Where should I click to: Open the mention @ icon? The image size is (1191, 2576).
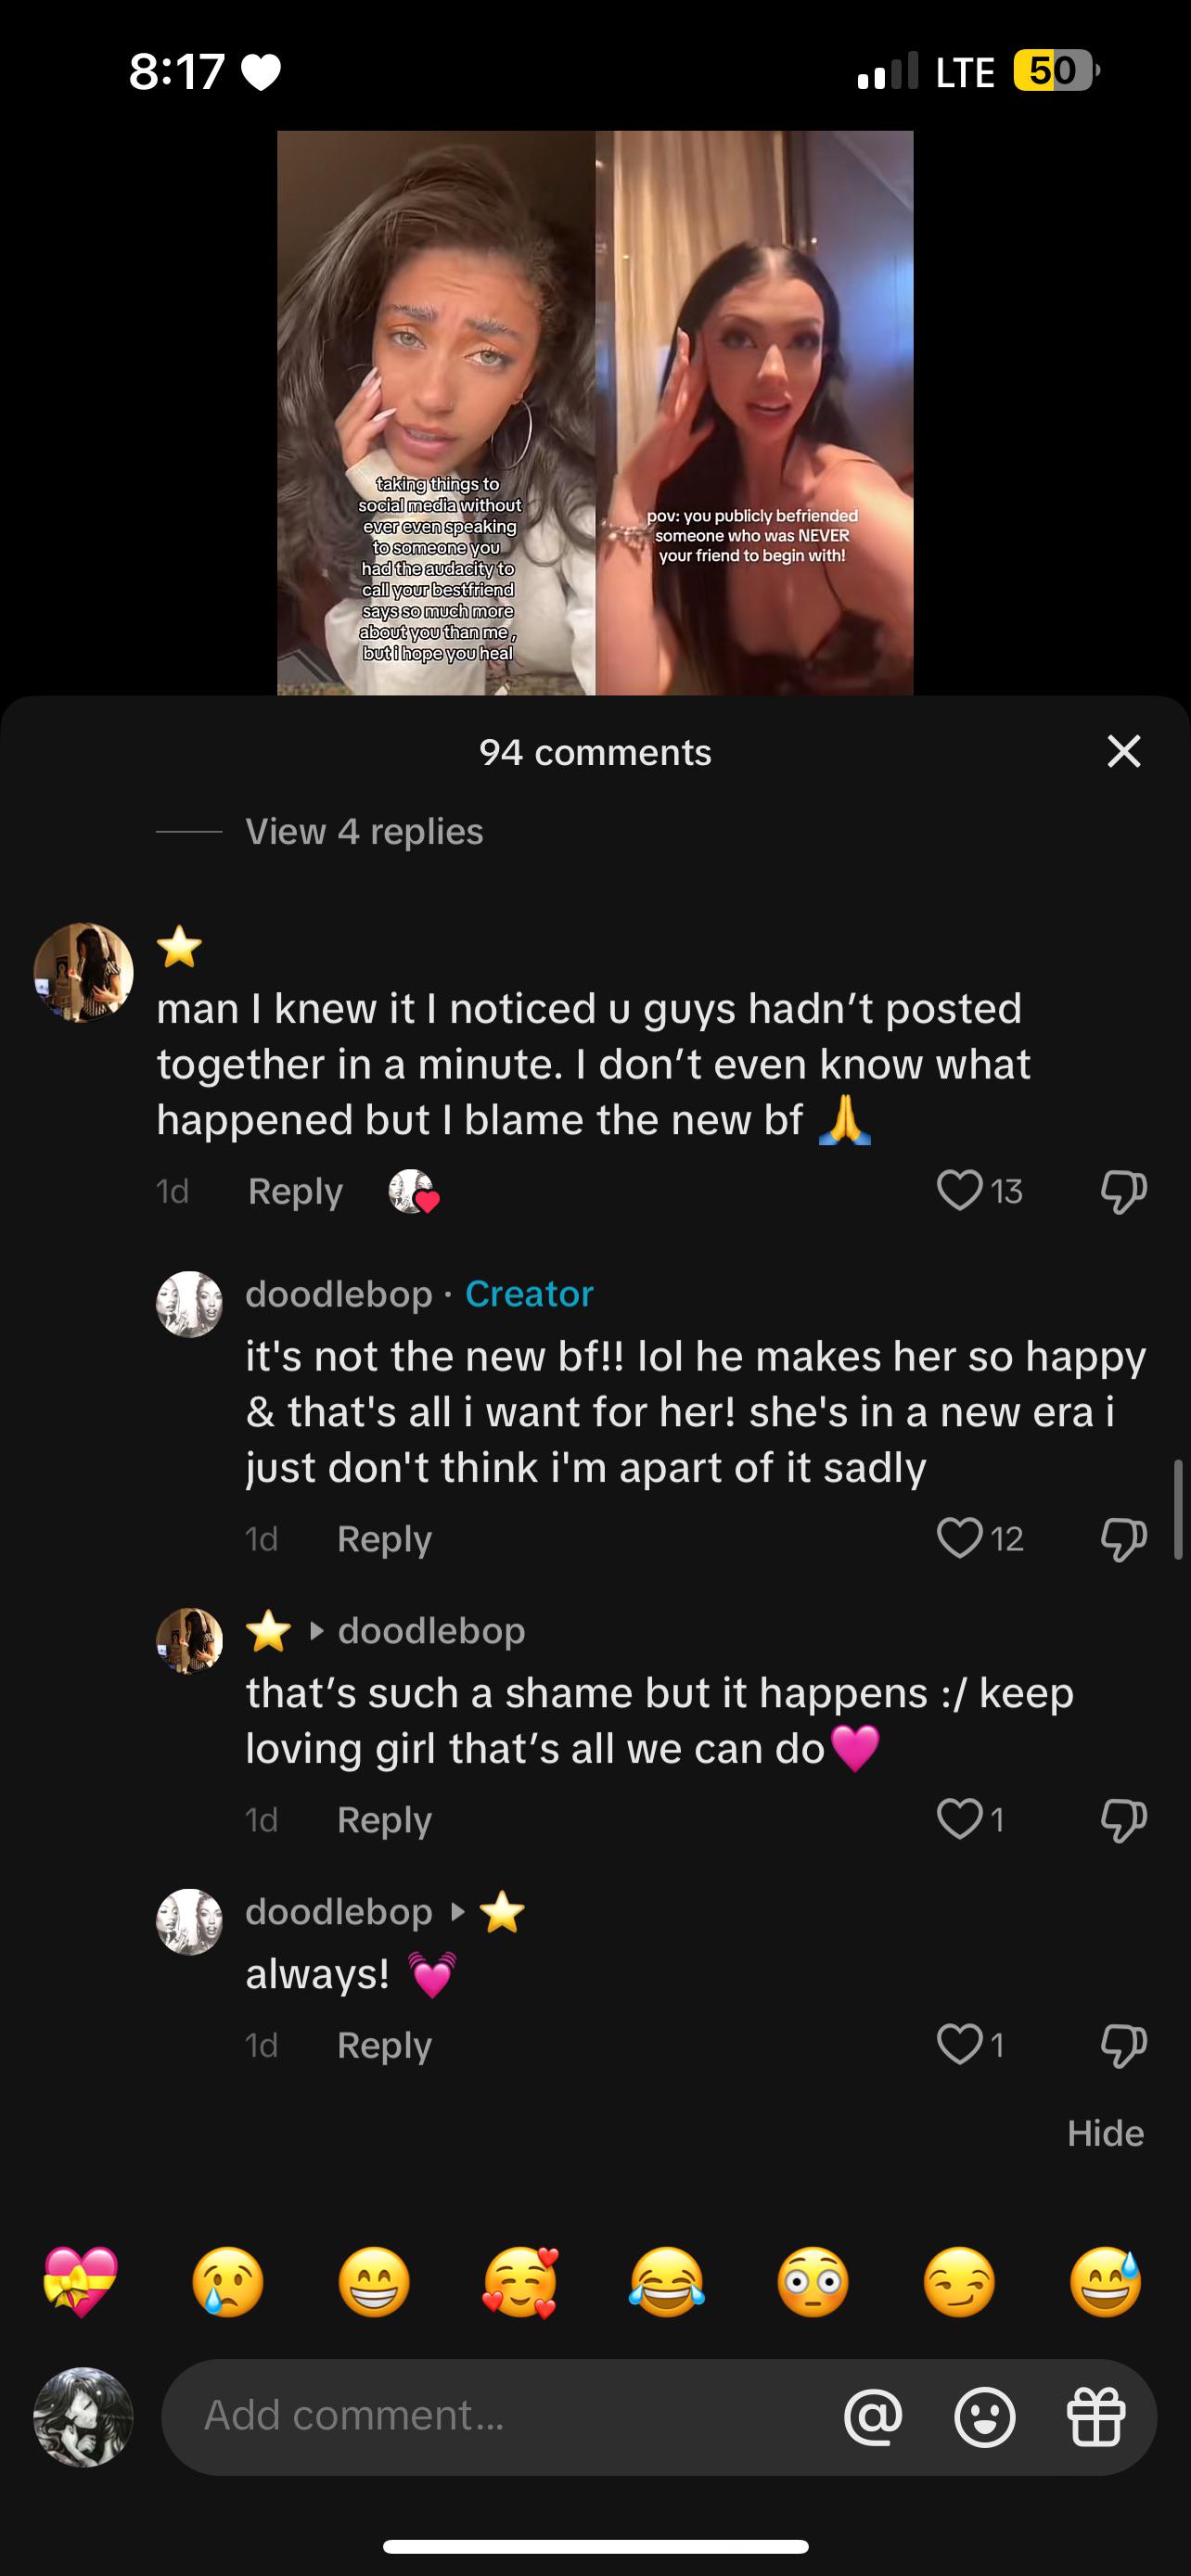873,2417
